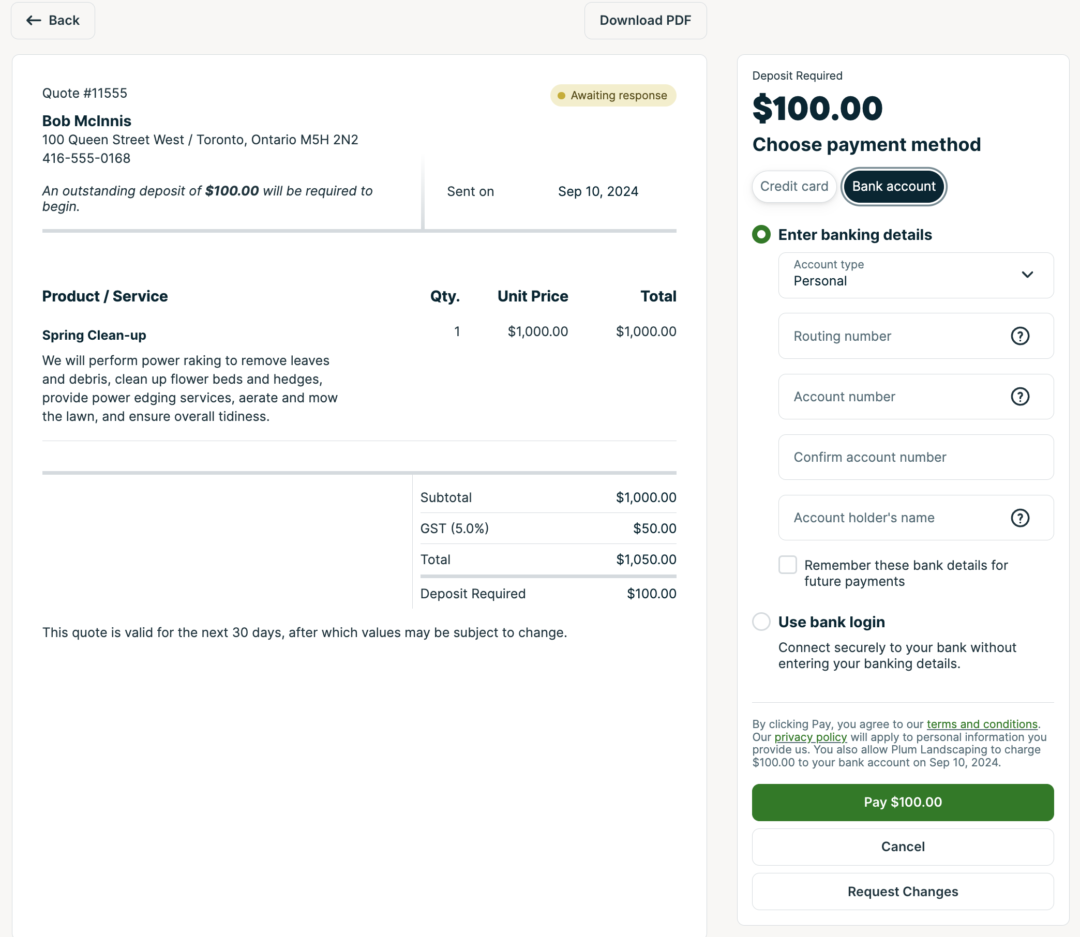This screenshot has width=1080, height=937.
Task: Click the Confirm account number field
Action: [x=890, y=457]
